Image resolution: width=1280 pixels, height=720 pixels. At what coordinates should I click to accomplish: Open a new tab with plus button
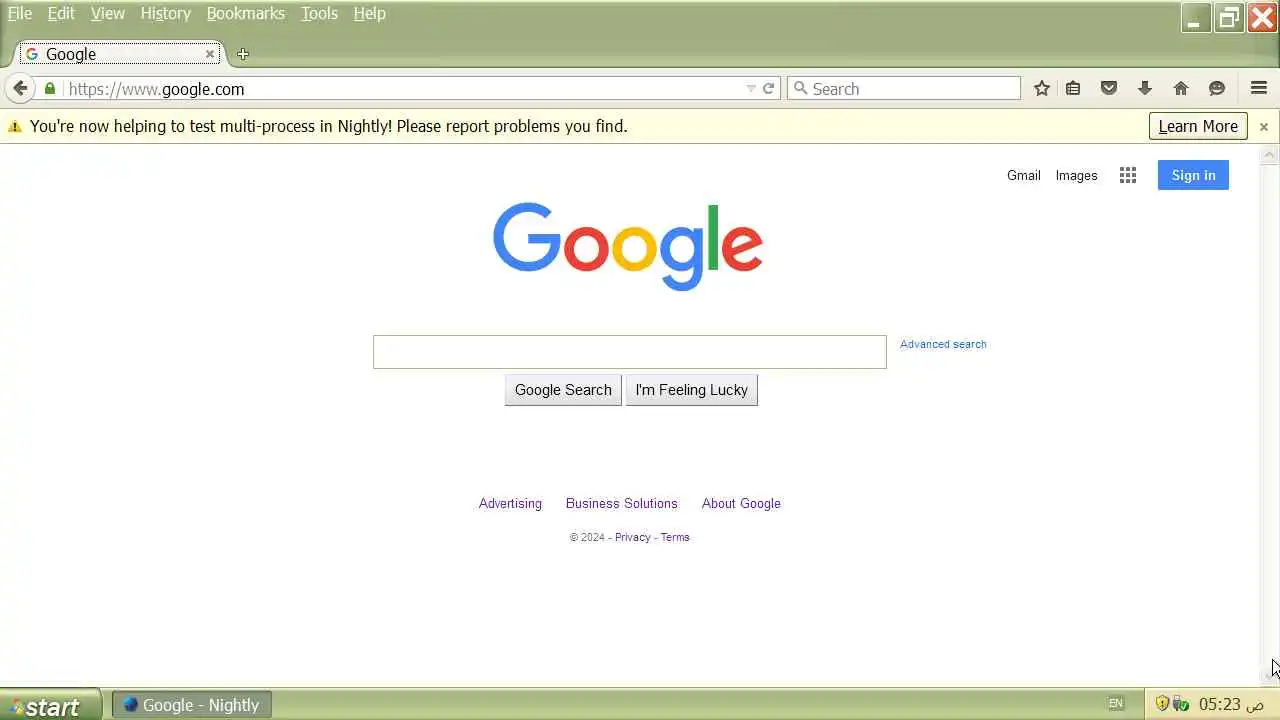click(x=243, y=54)
